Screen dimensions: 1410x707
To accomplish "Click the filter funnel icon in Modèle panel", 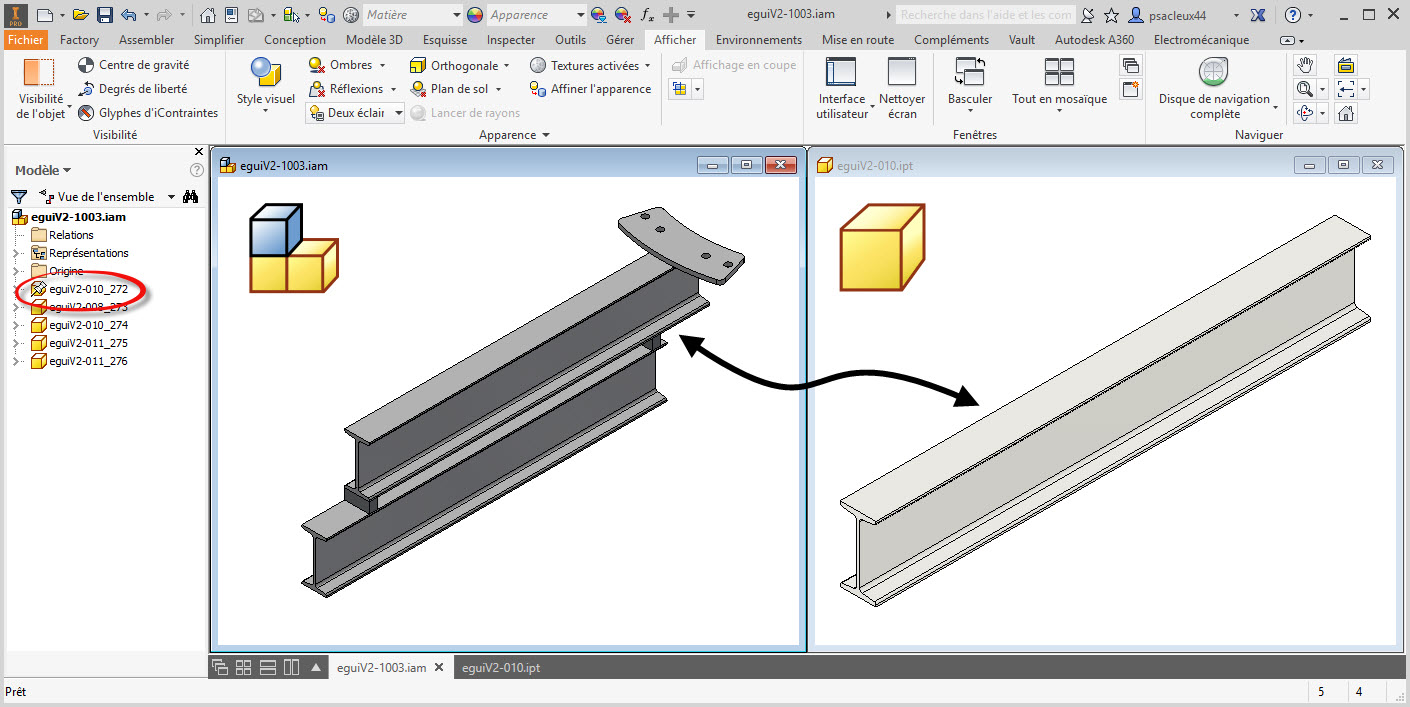I will click(18, 197).
